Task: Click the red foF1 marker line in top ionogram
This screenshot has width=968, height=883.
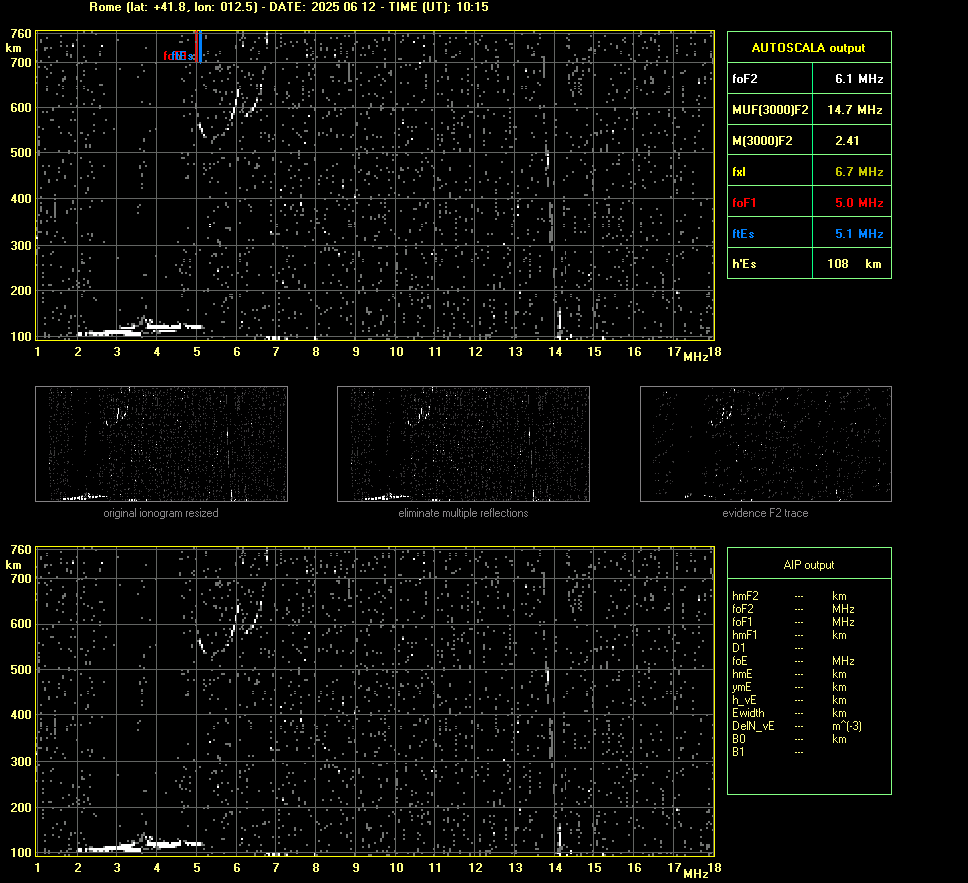Action: click(196, 46)
